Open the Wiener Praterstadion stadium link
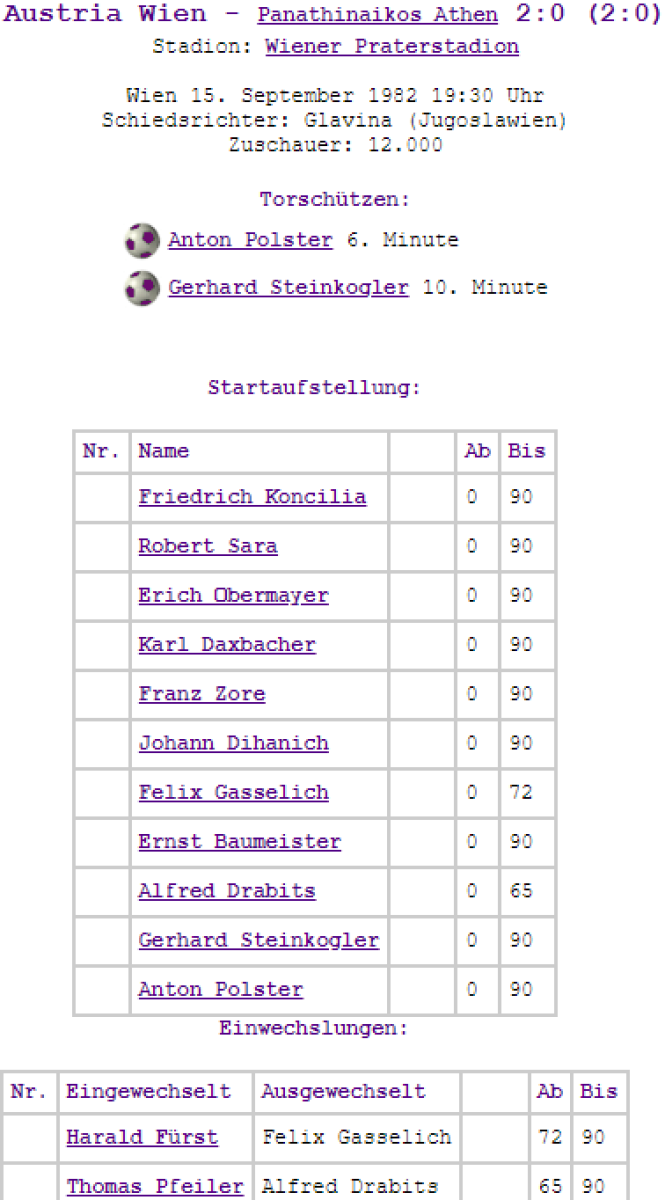This screenshot has width=665, height=1200. pos(392,47)
